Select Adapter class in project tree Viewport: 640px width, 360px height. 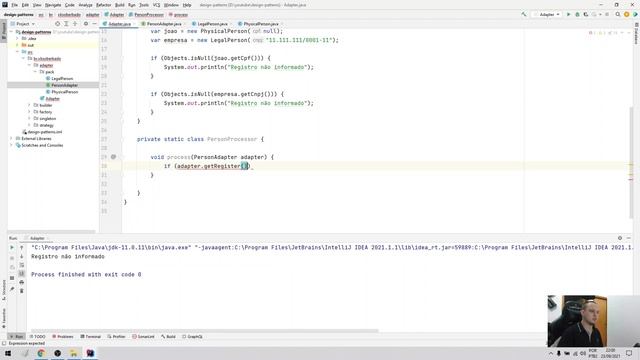coord(52,99)
